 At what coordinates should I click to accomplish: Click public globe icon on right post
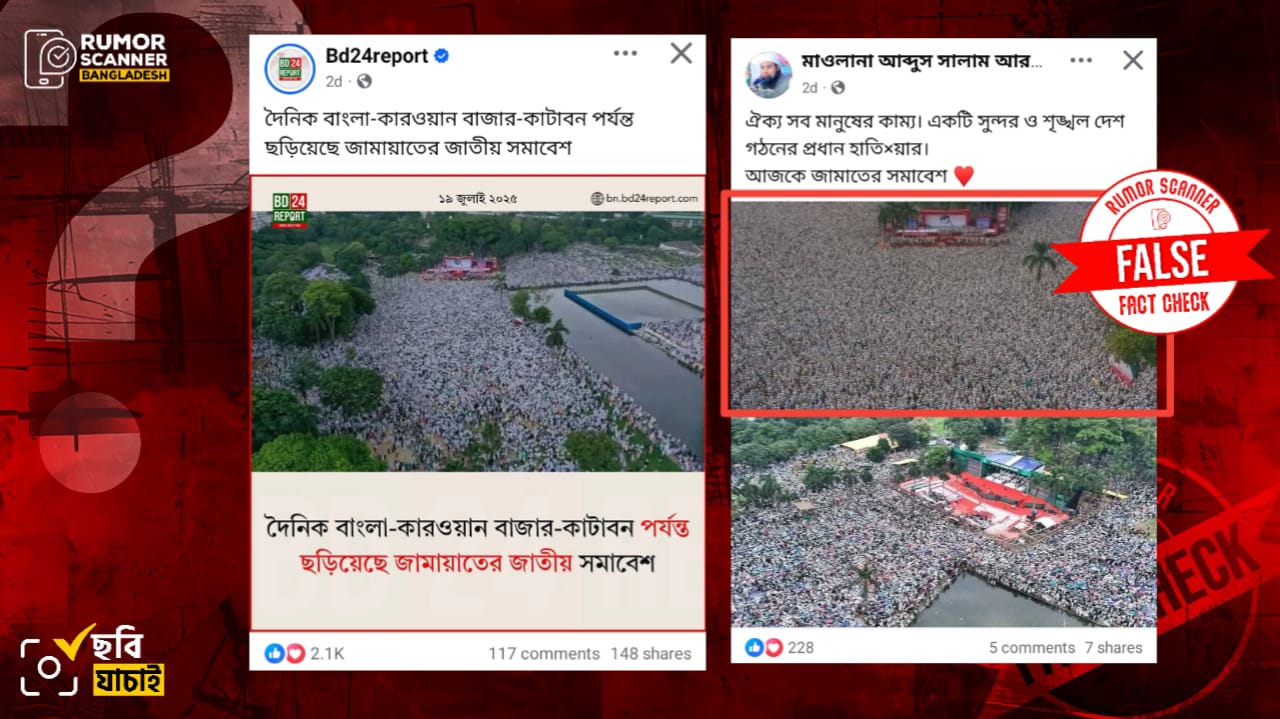[x=837, y=88]
